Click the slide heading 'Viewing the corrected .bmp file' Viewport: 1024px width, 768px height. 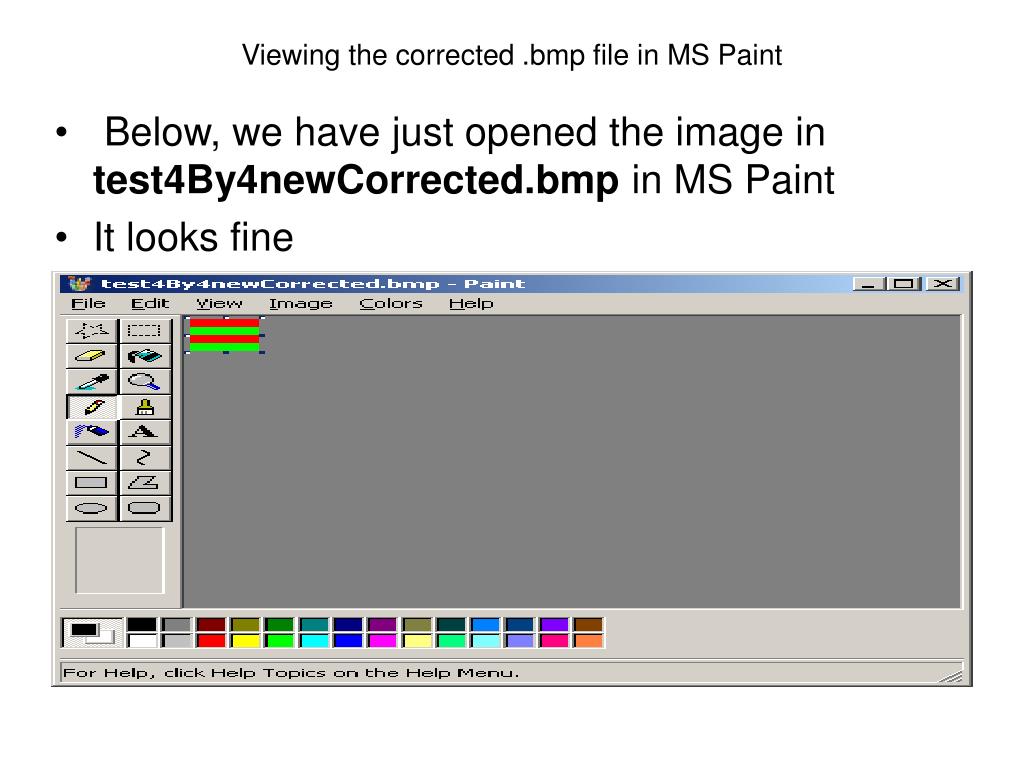click(x=512, y=55)
